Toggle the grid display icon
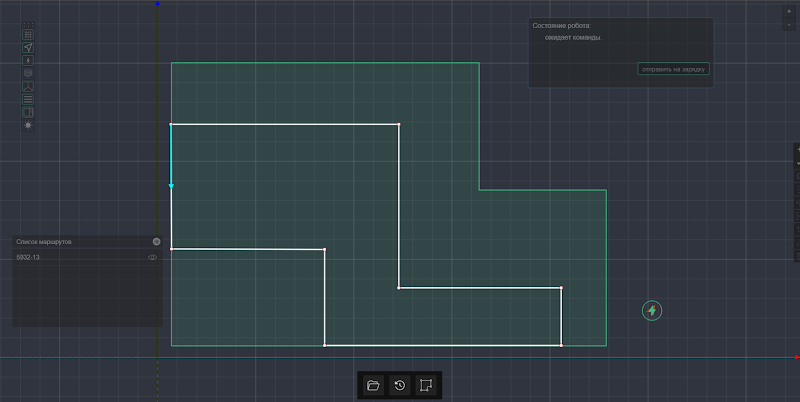800x402 pixels. coord(28,35)
